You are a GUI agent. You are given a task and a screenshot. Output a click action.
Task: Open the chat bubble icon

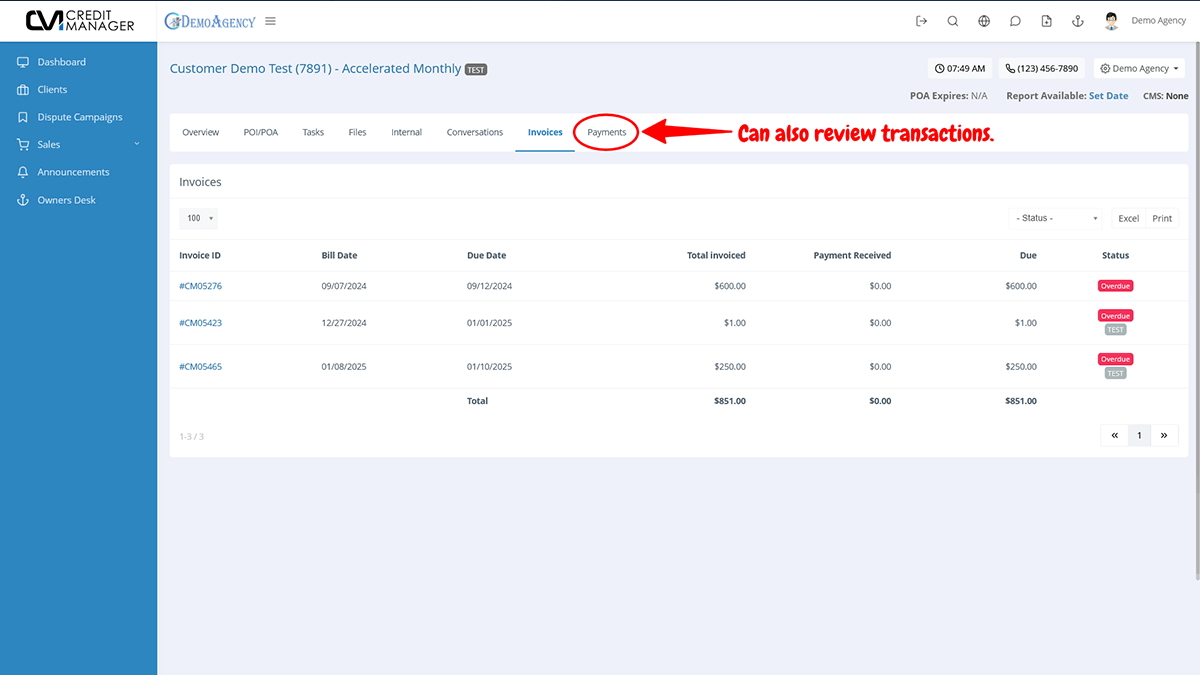coord(1015,21)
